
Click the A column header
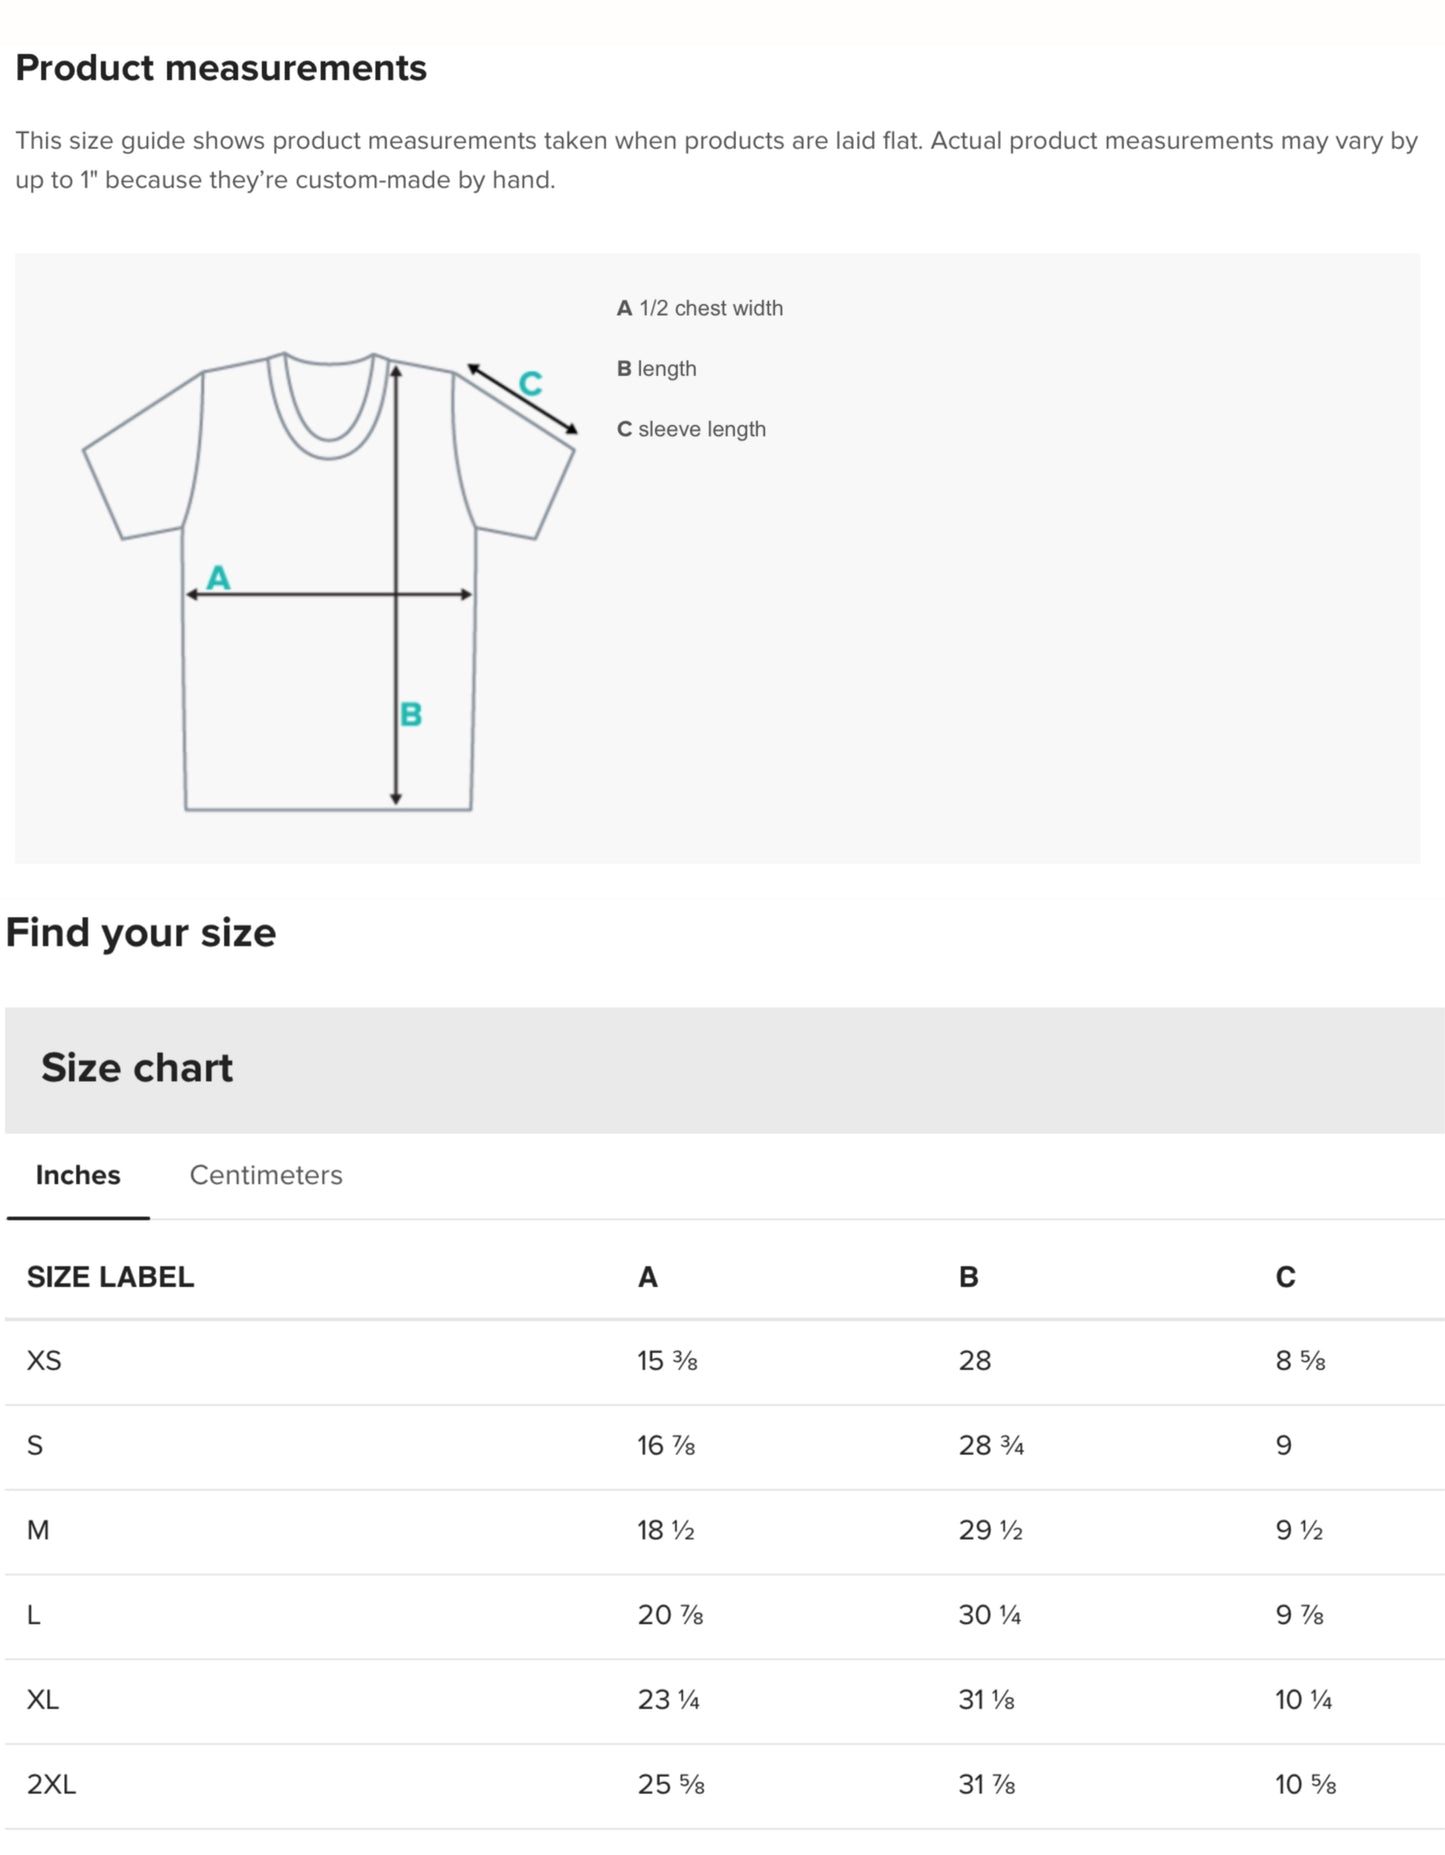pyautogui.click(x=647, y=1277)
